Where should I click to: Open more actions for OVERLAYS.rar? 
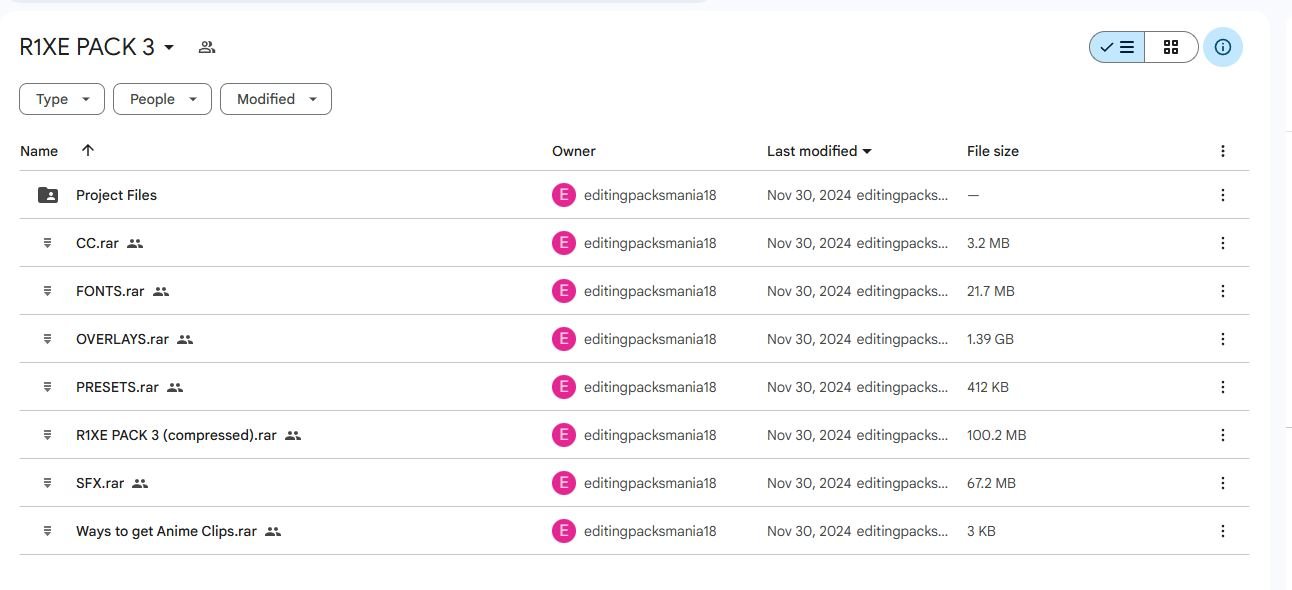pyautogui.click(x=1222, y=339)
